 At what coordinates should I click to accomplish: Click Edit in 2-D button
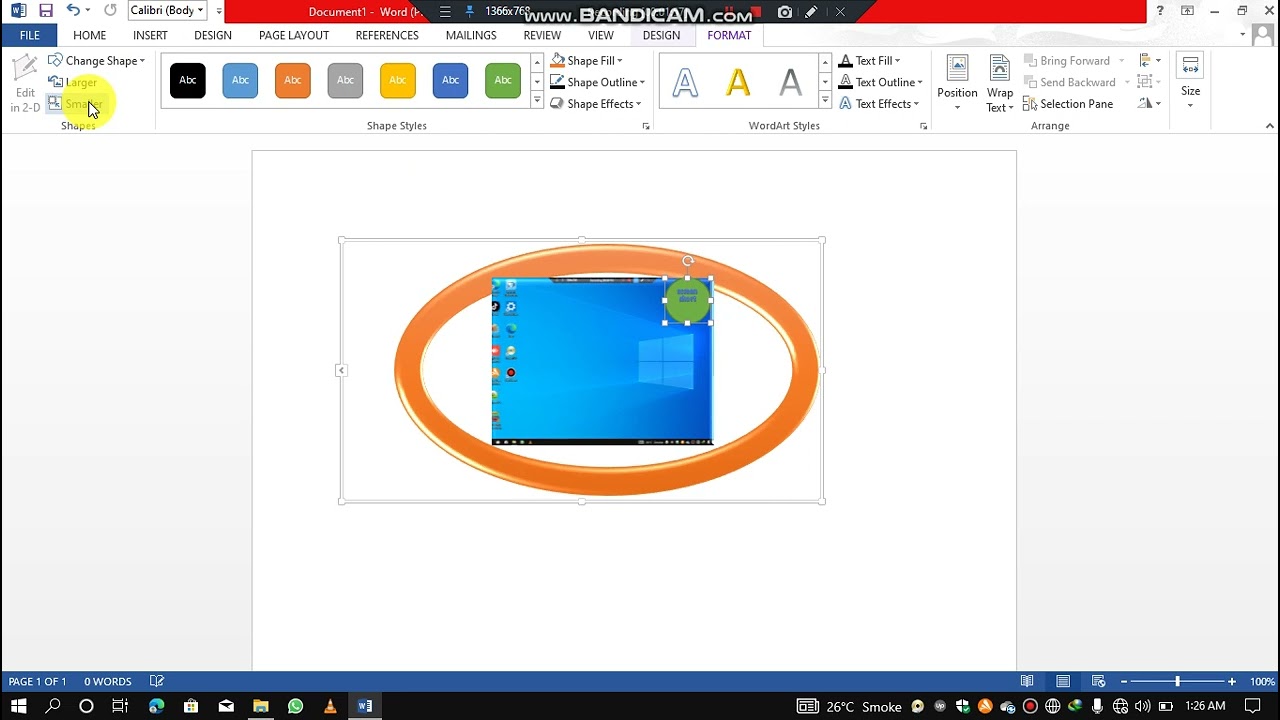click(x=25, y=84)
